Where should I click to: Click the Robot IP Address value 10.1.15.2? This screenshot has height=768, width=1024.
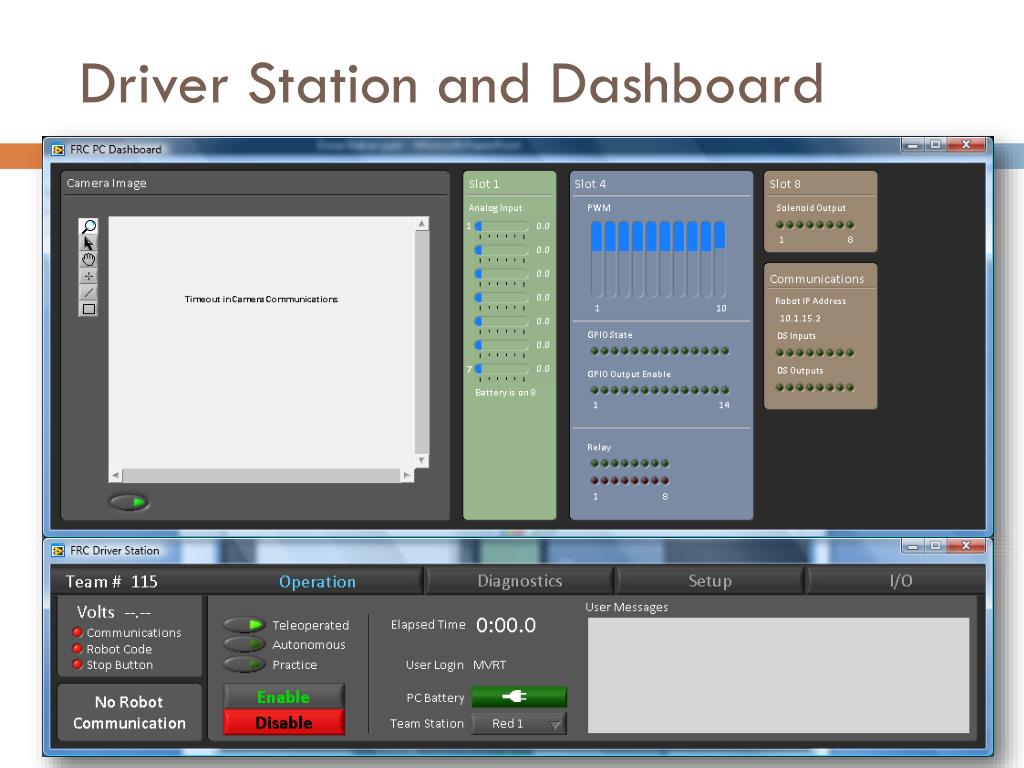click(800, 319)
